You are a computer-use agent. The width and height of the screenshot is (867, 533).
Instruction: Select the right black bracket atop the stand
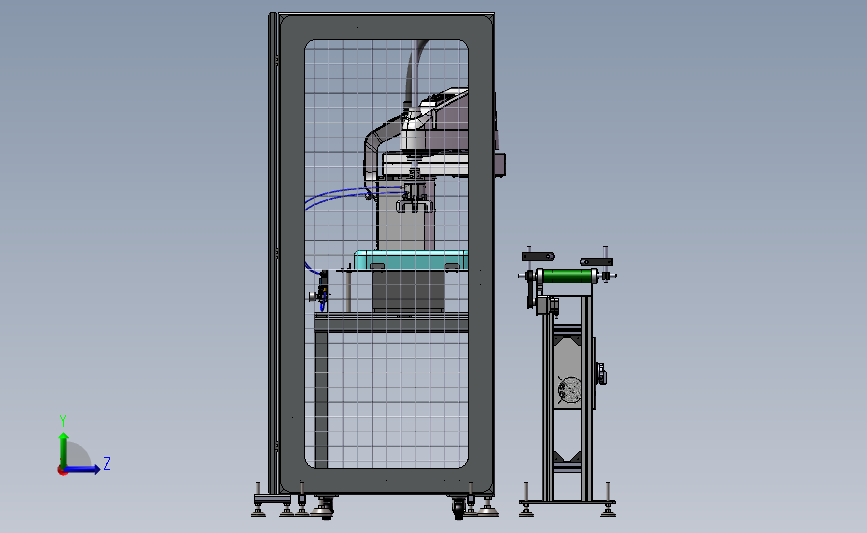pyautogui.click(x=596, y=262)
